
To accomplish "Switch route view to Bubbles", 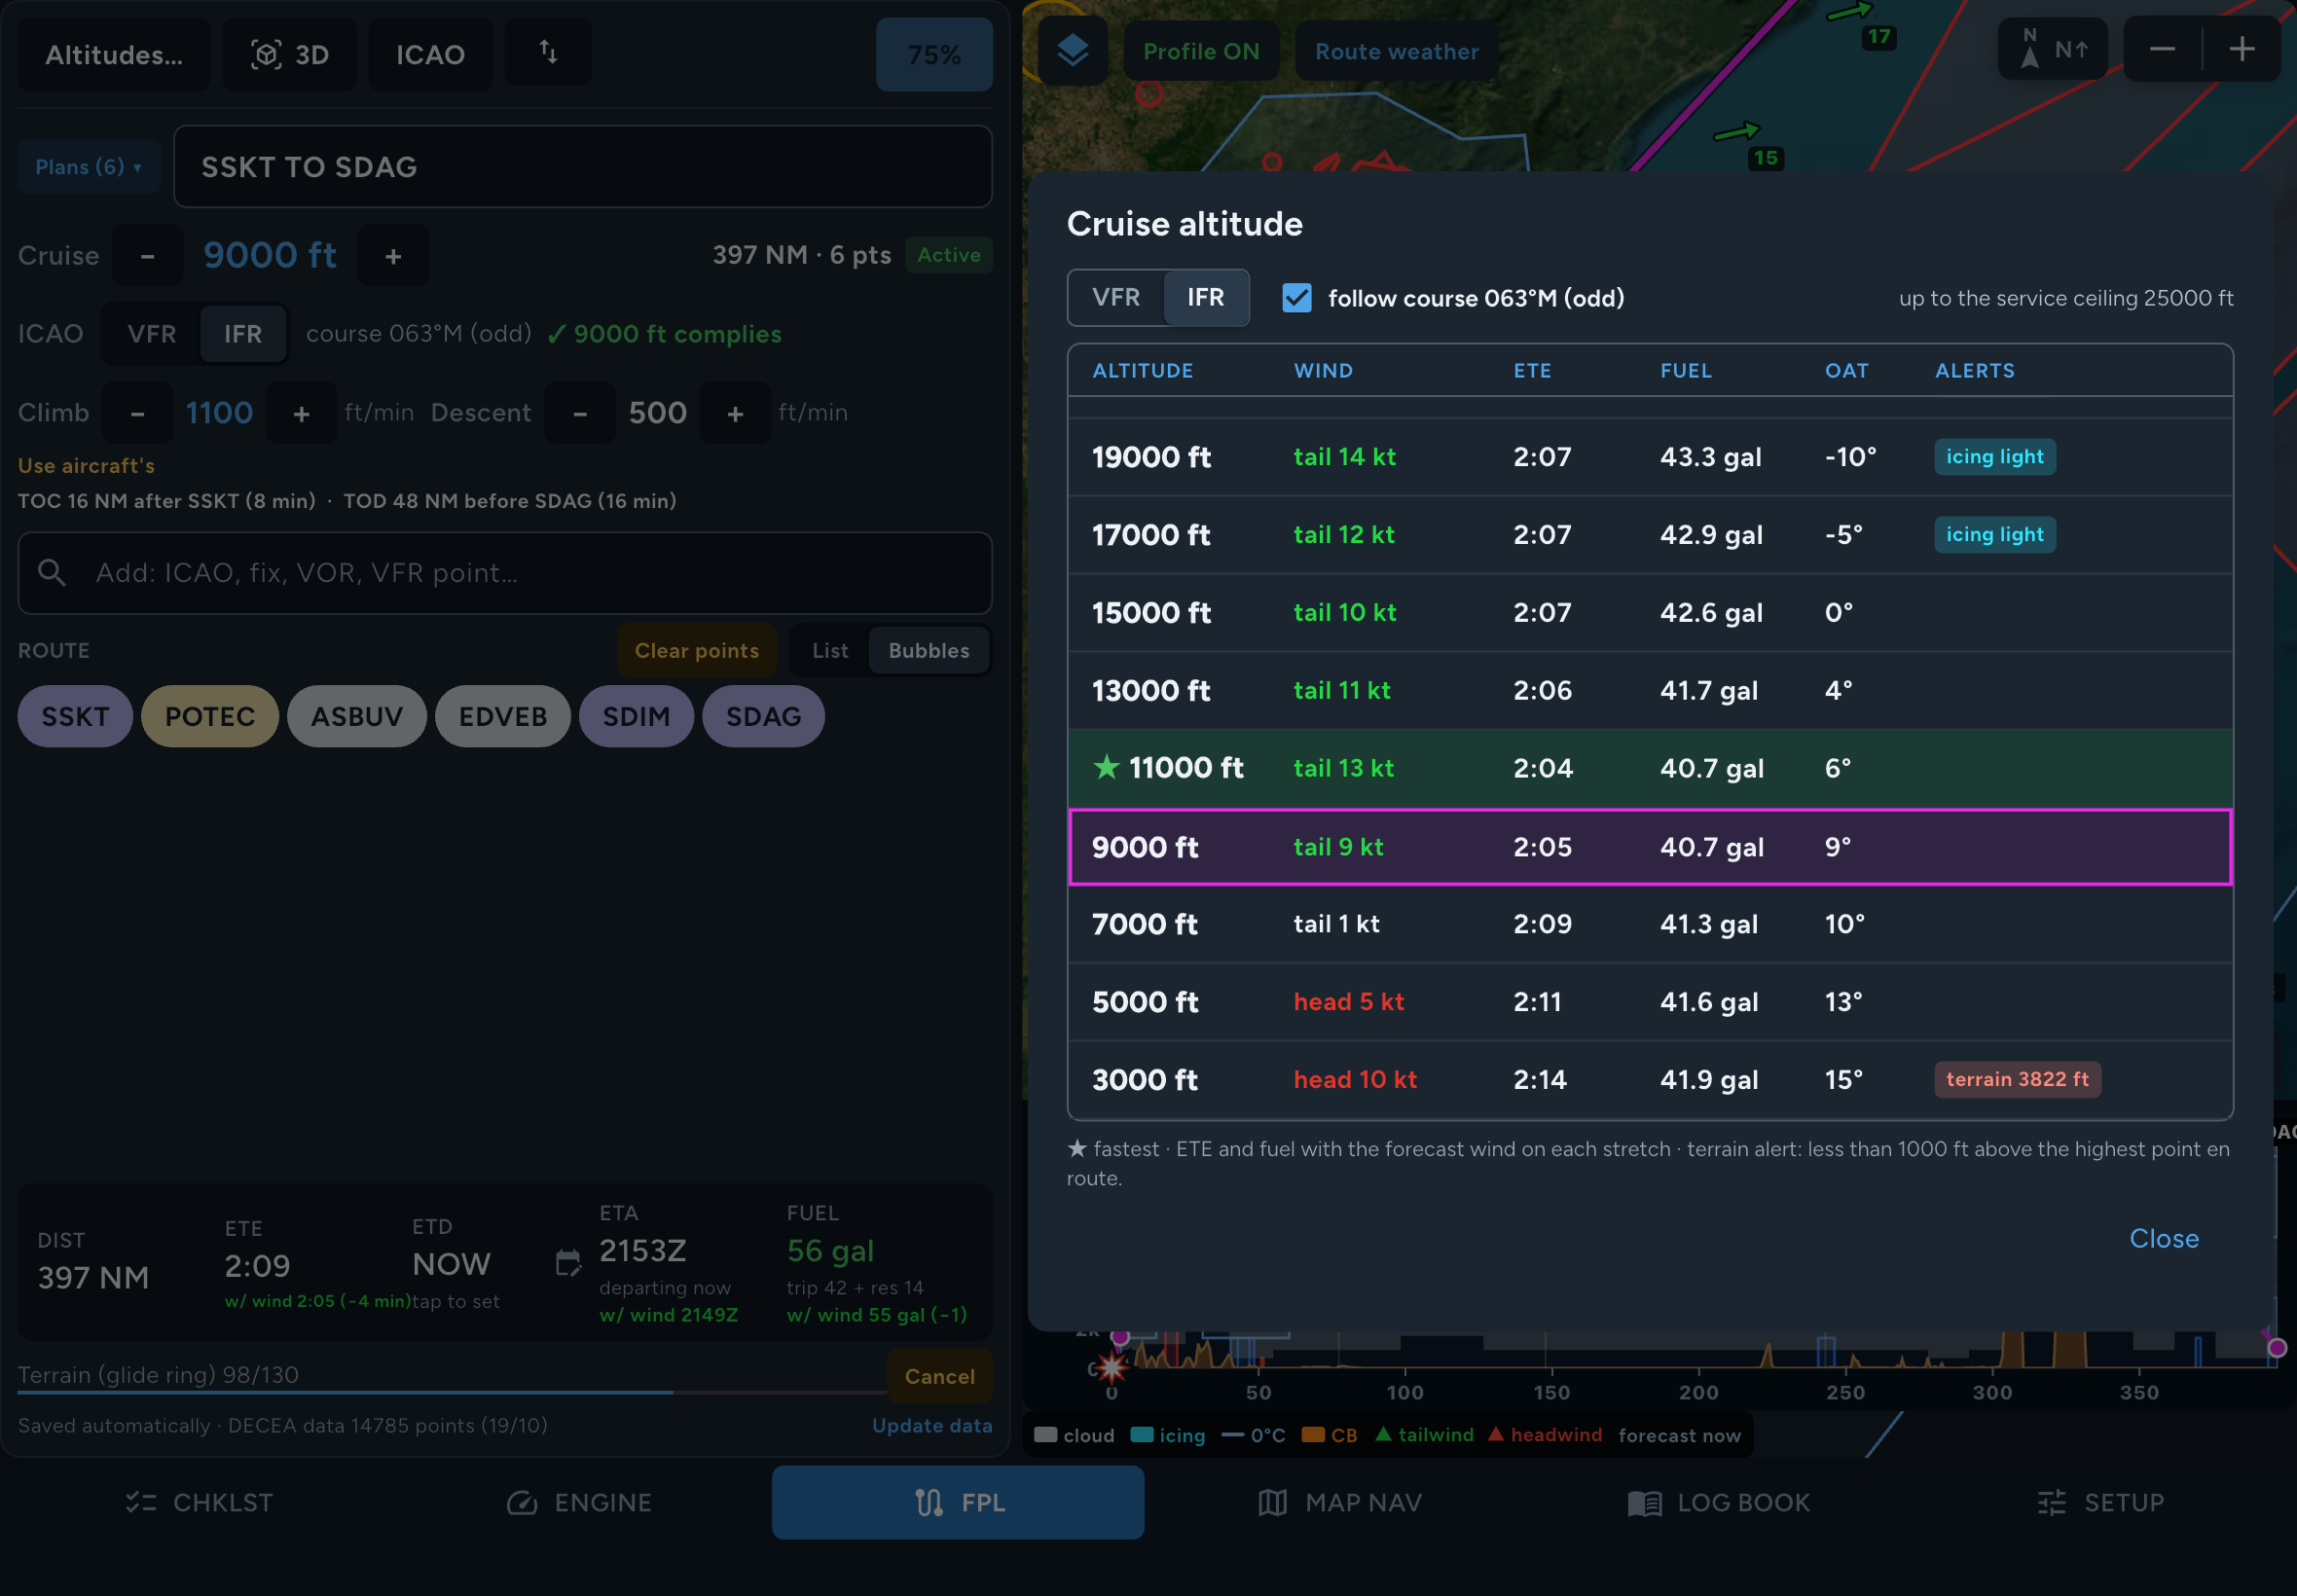I will (929, 650).
